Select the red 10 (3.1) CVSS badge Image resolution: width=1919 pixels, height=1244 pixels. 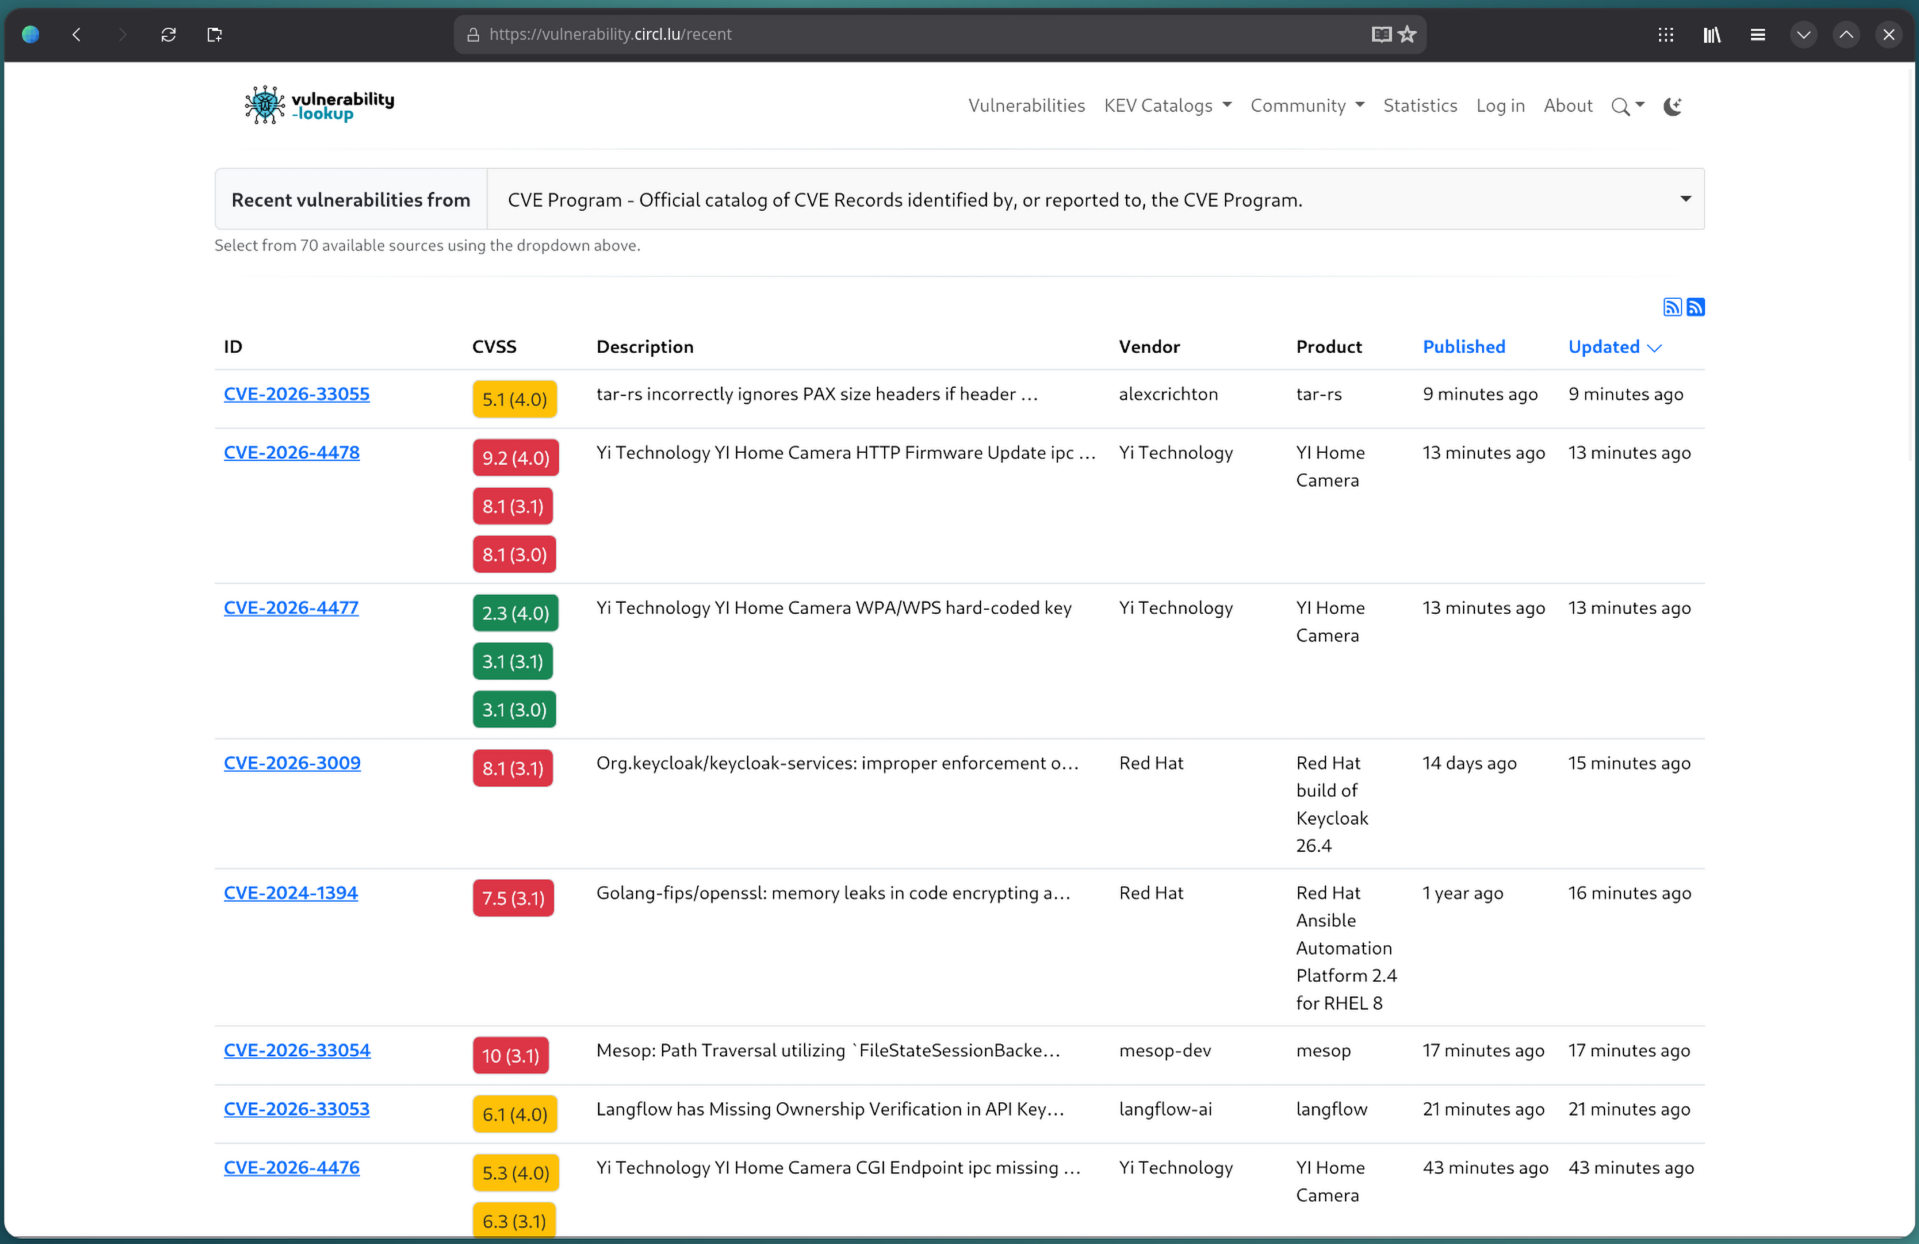tap(510, 1055)
